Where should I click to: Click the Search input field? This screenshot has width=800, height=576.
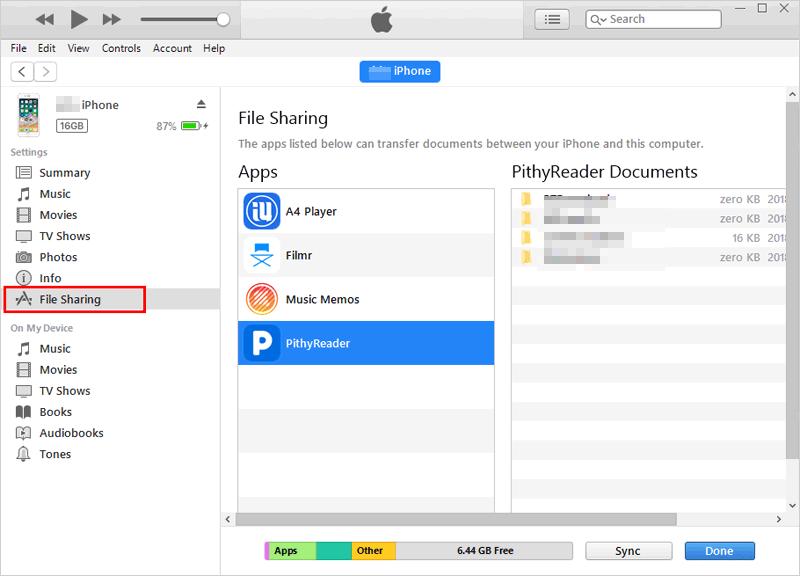[x=653, y=19]
